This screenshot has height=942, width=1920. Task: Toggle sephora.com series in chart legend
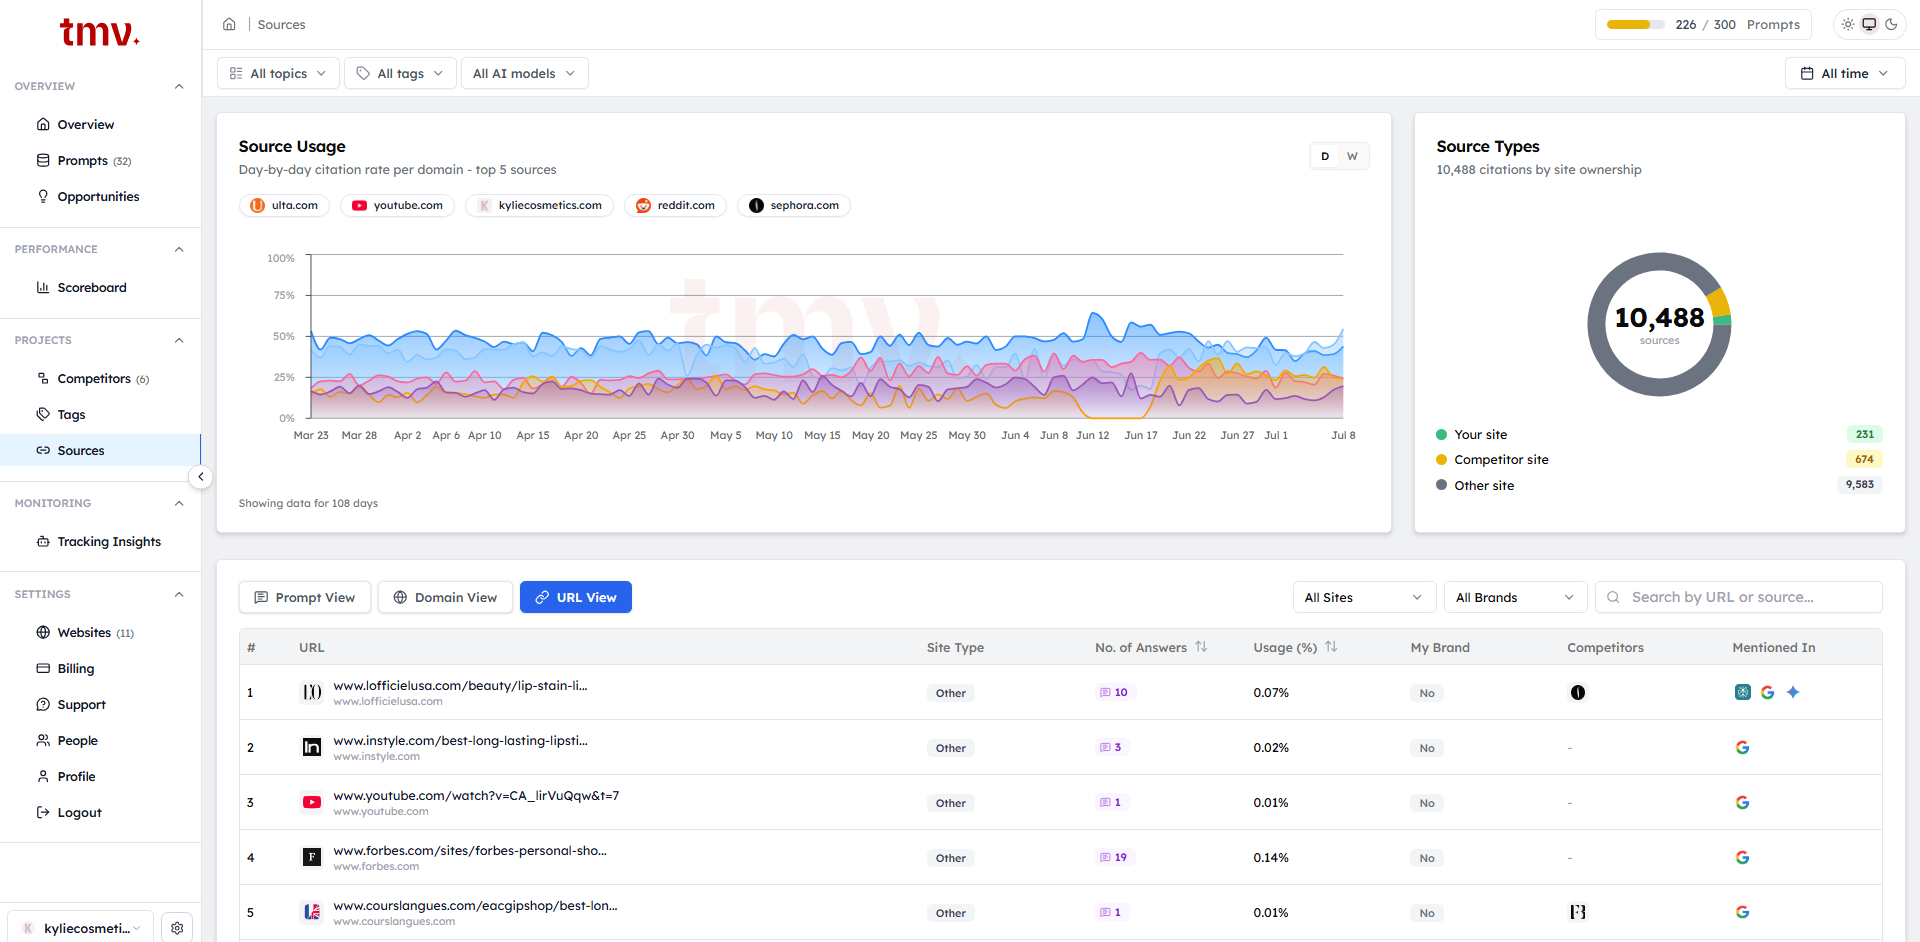pyautogui.click(x=794, y=205)
